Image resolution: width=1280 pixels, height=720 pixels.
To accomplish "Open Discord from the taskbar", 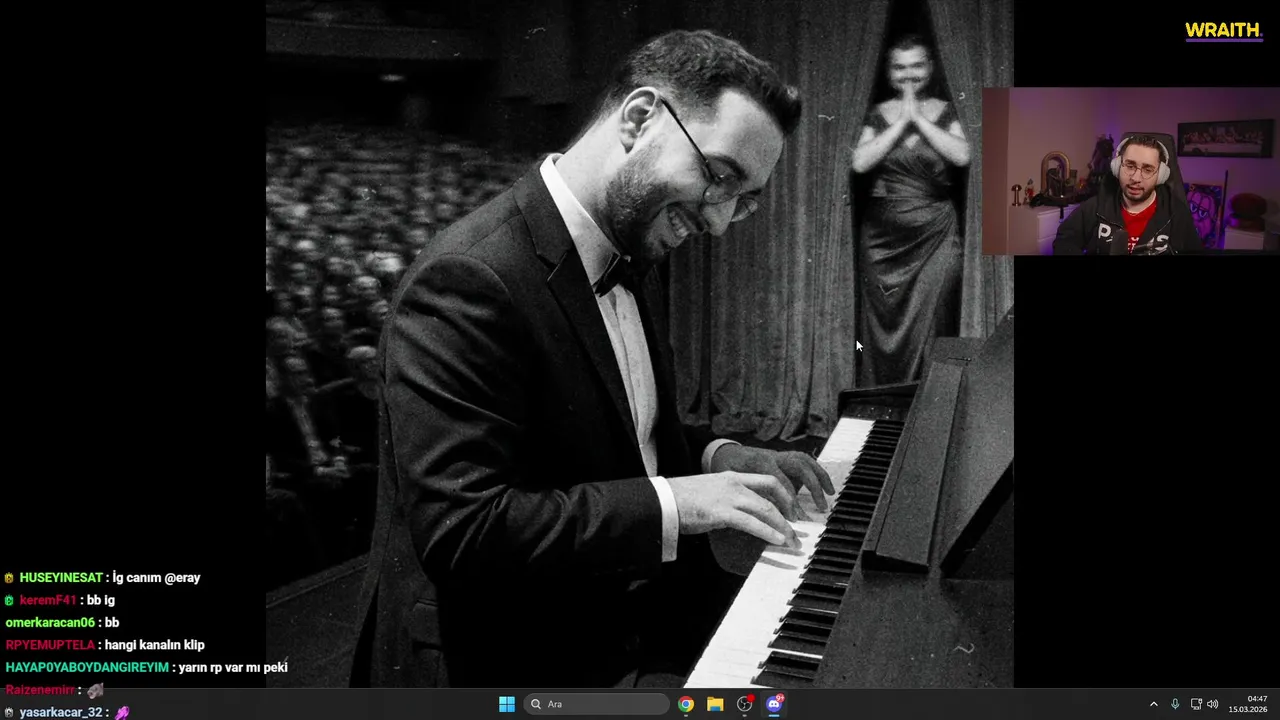I will tap(774, 704).
